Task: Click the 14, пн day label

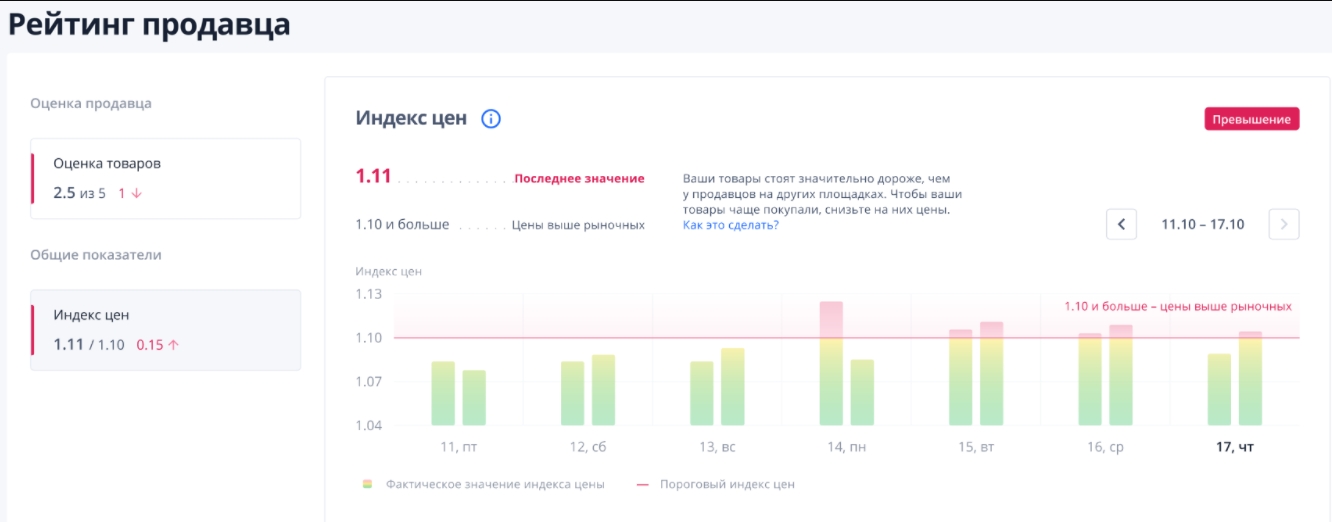Action: pos(847,447)
